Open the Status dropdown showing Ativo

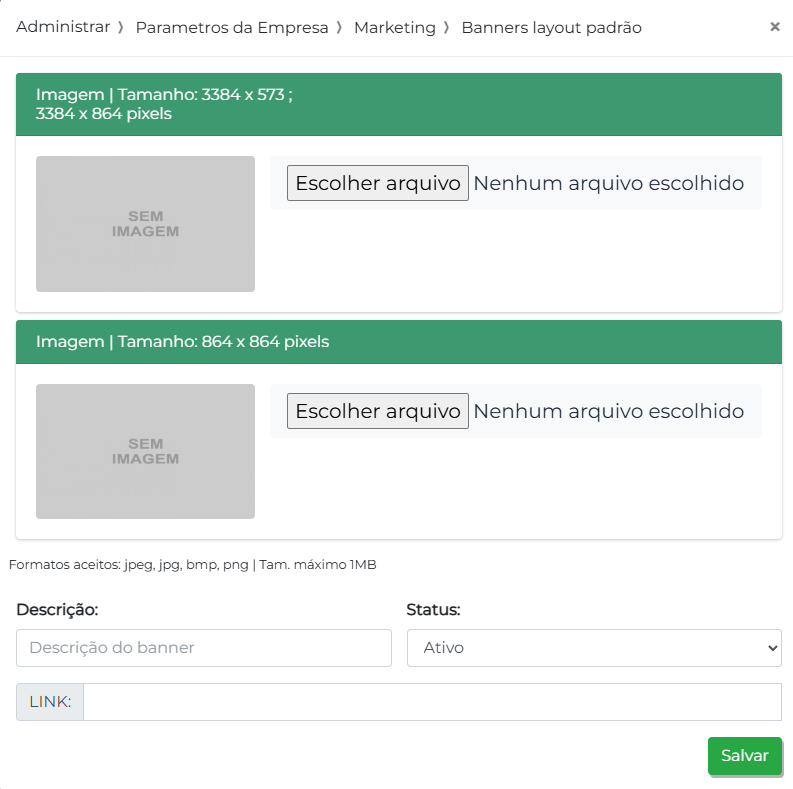[594, 648]
